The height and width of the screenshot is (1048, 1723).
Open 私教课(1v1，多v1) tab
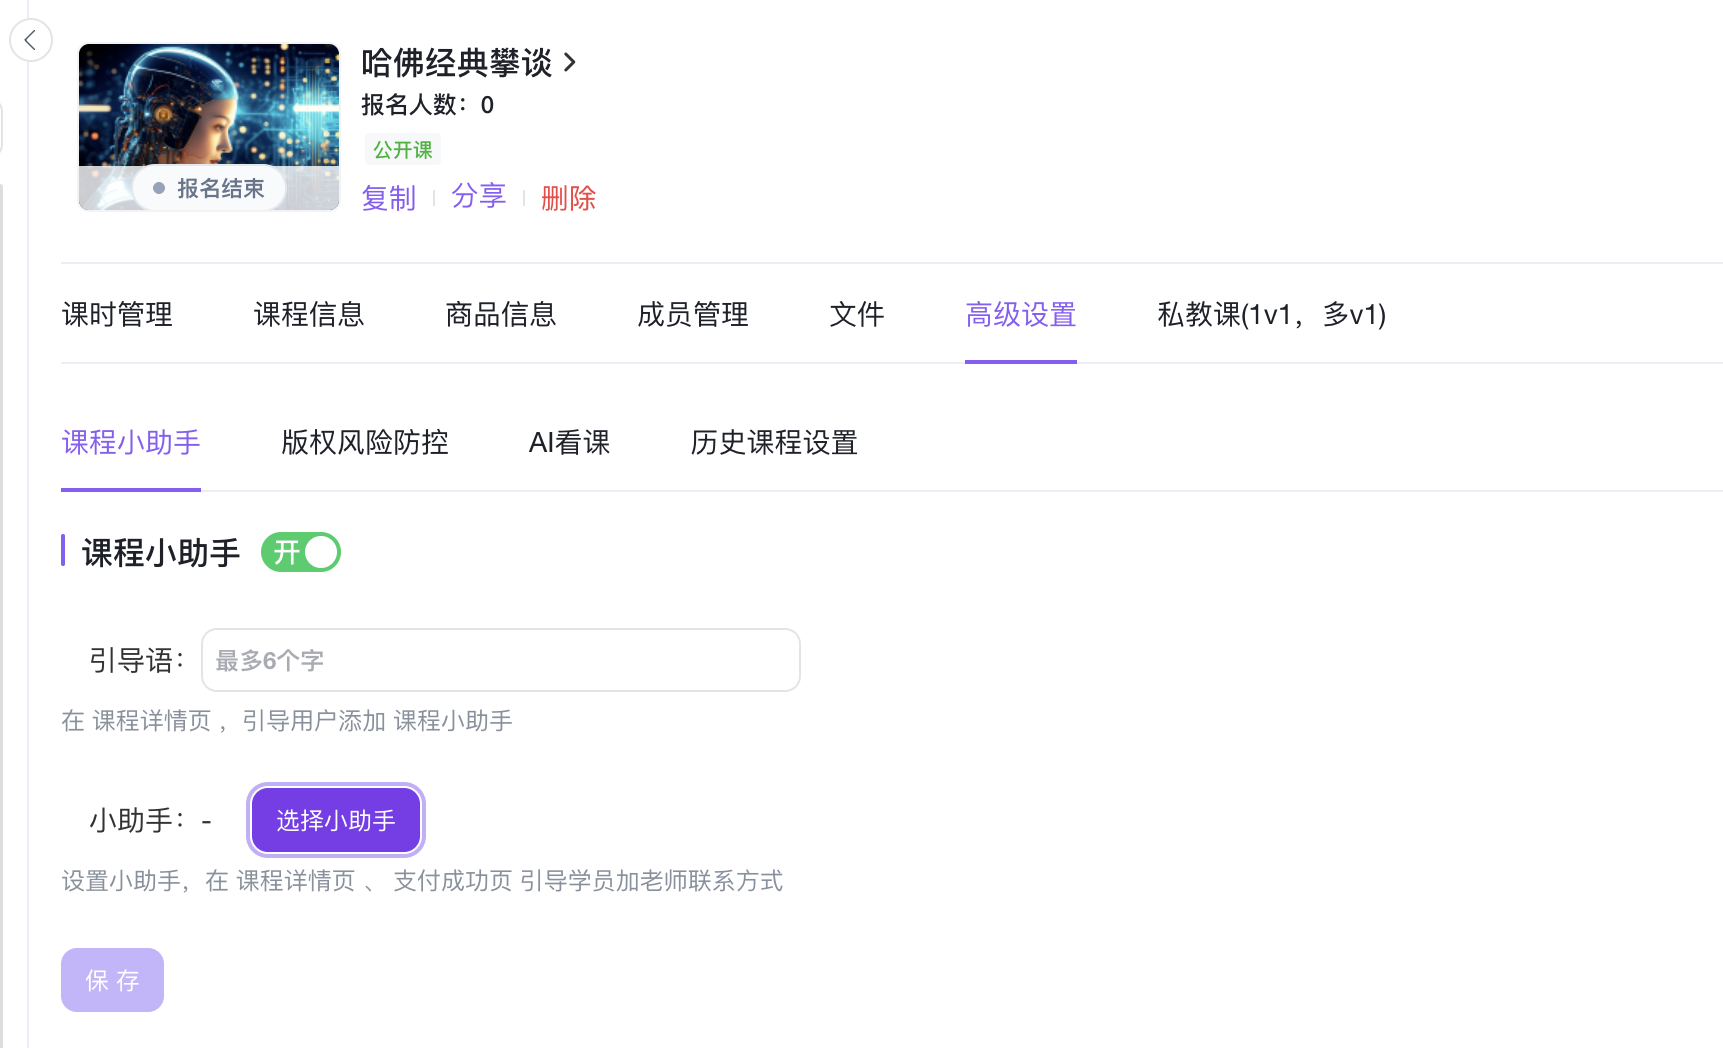[1272, 314]
